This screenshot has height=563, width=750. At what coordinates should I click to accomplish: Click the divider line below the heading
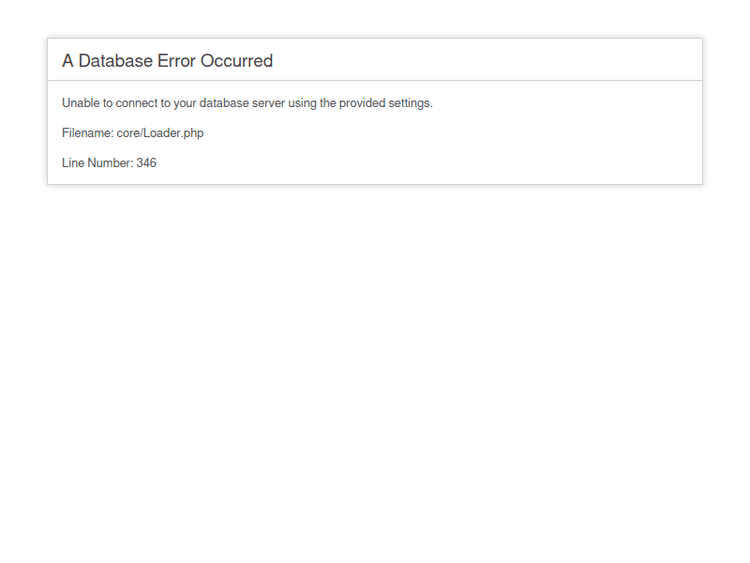tap(375, 80)
